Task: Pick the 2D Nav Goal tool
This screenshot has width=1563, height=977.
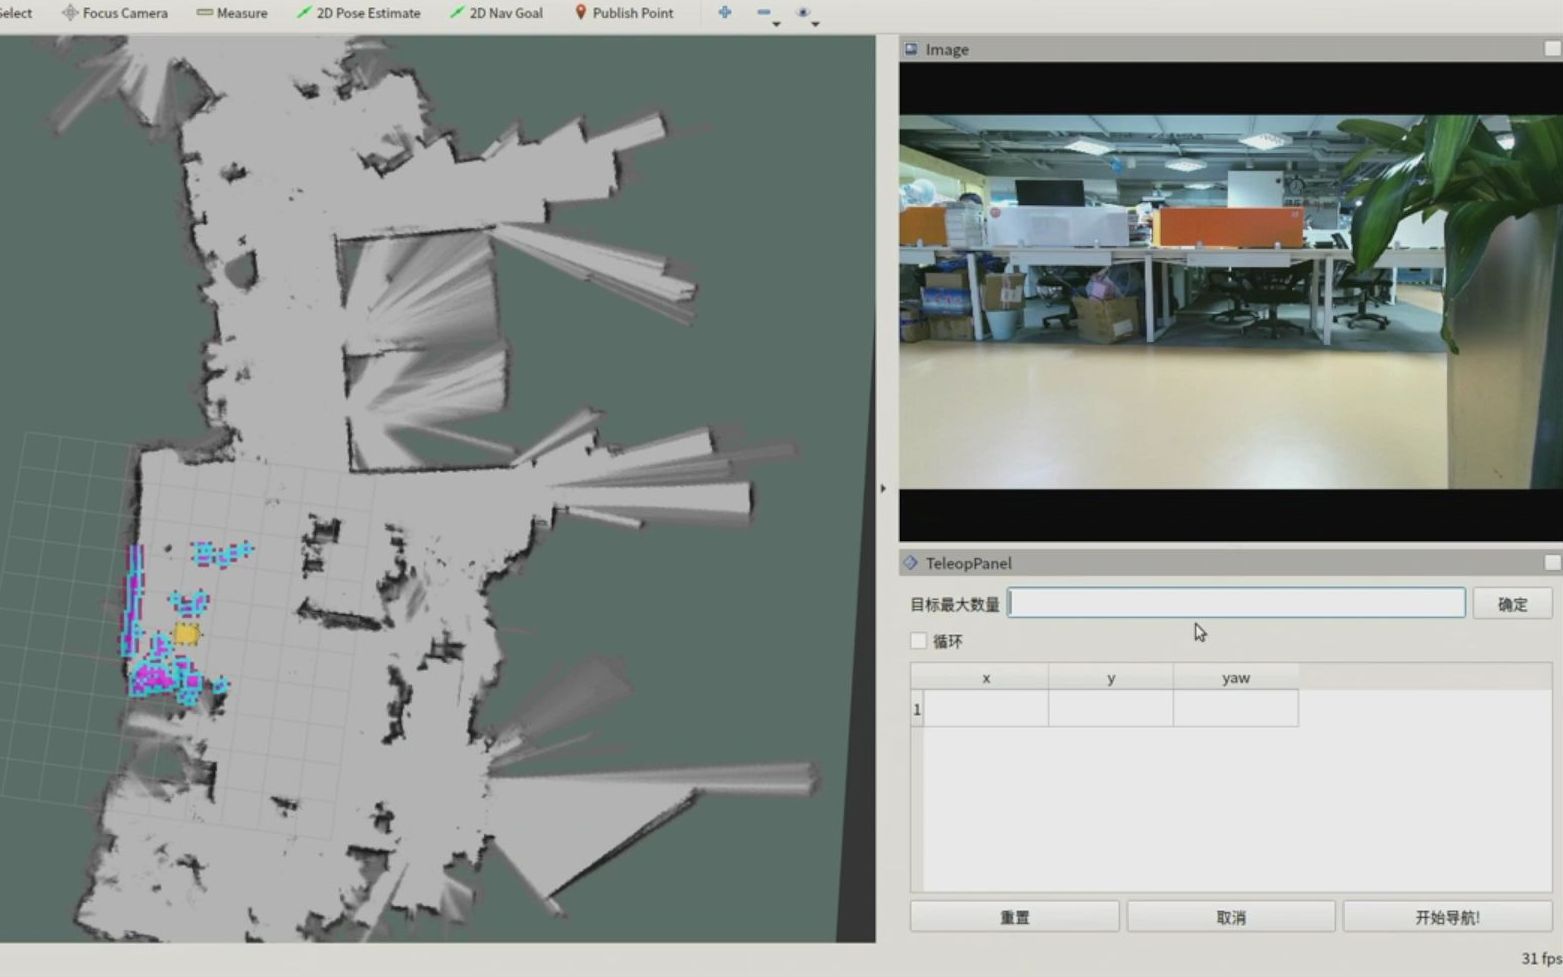Action: pyautogui.click(x=496, y=13)
